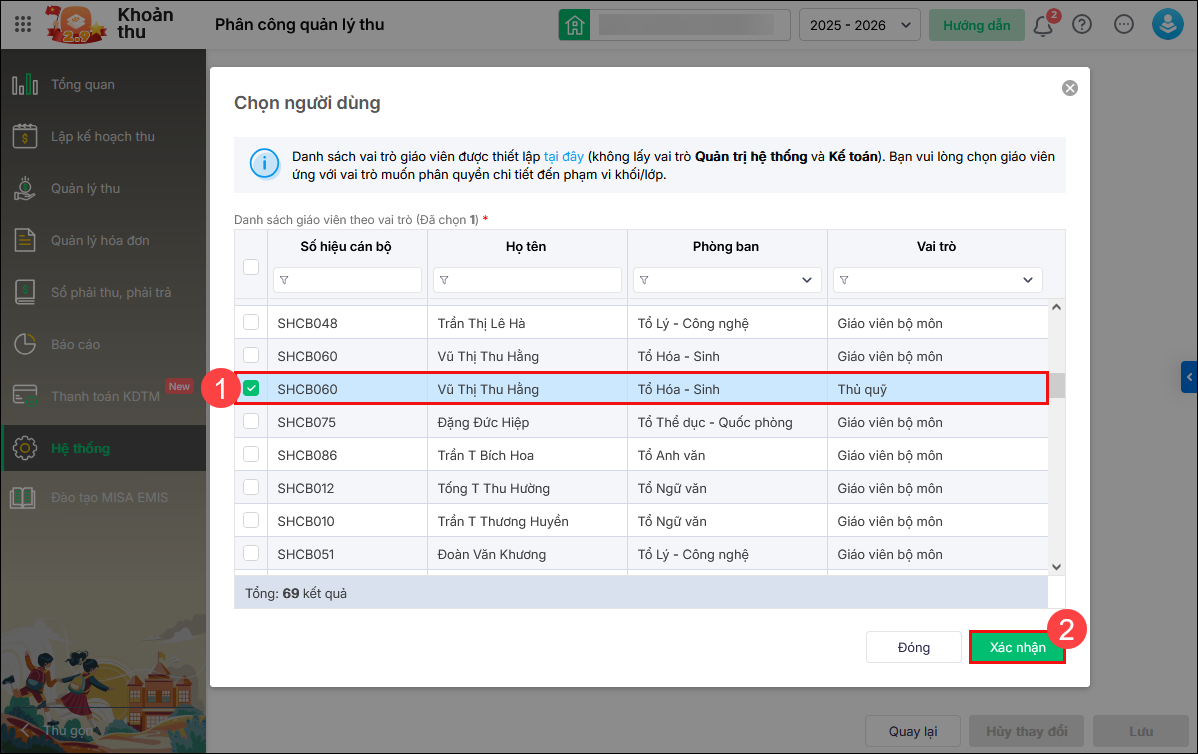Check the row for Đặng Đức Hiệp
1198x754 pixels.
click(x=251, y=421)
